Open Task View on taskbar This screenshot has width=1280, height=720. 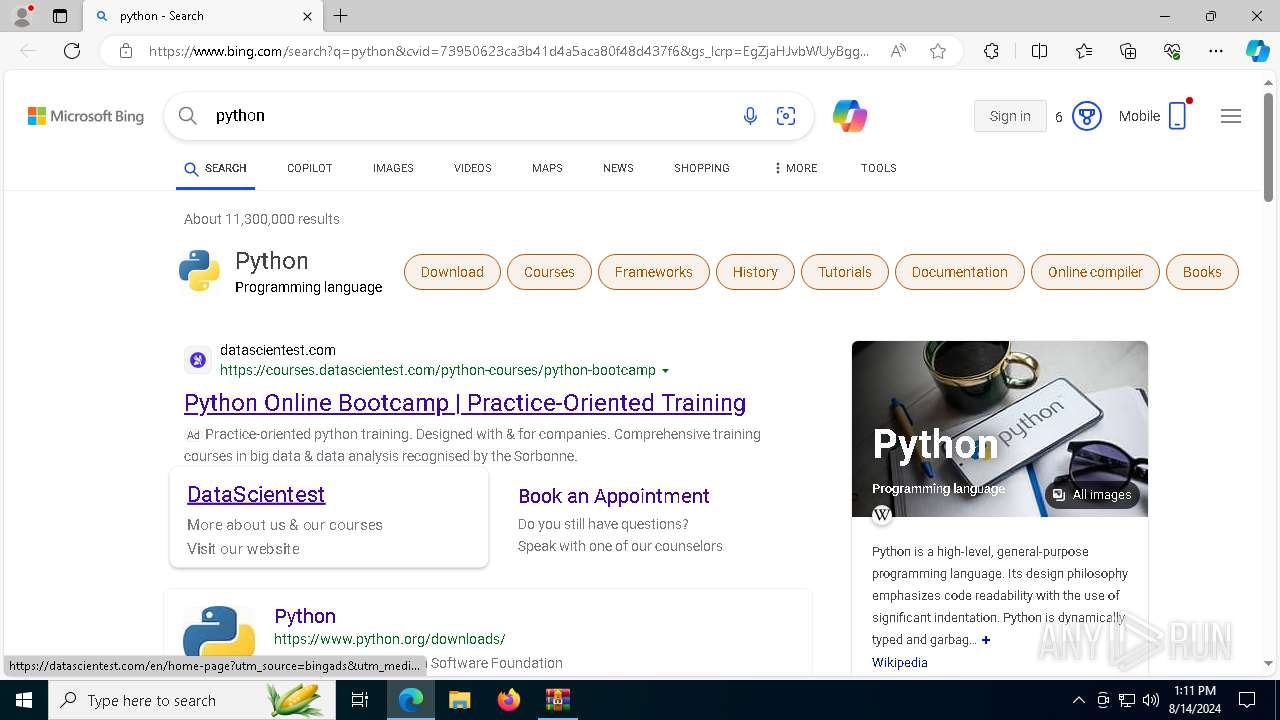click(x=360, y=700)
